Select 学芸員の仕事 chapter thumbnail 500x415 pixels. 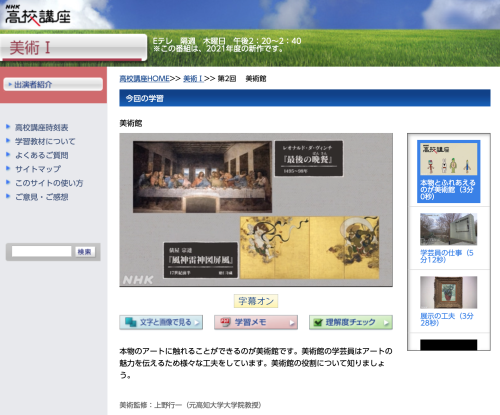point(448,229)
